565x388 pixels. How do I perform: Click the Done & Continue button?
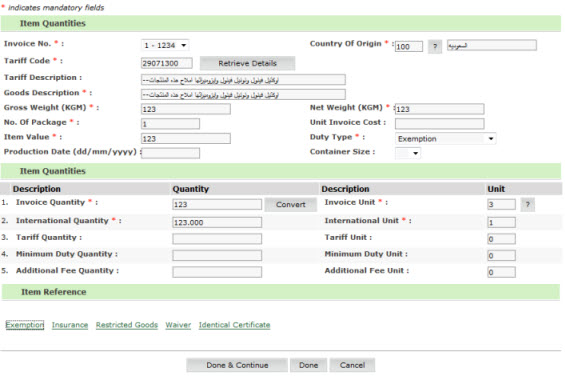[x=237, y=365]
